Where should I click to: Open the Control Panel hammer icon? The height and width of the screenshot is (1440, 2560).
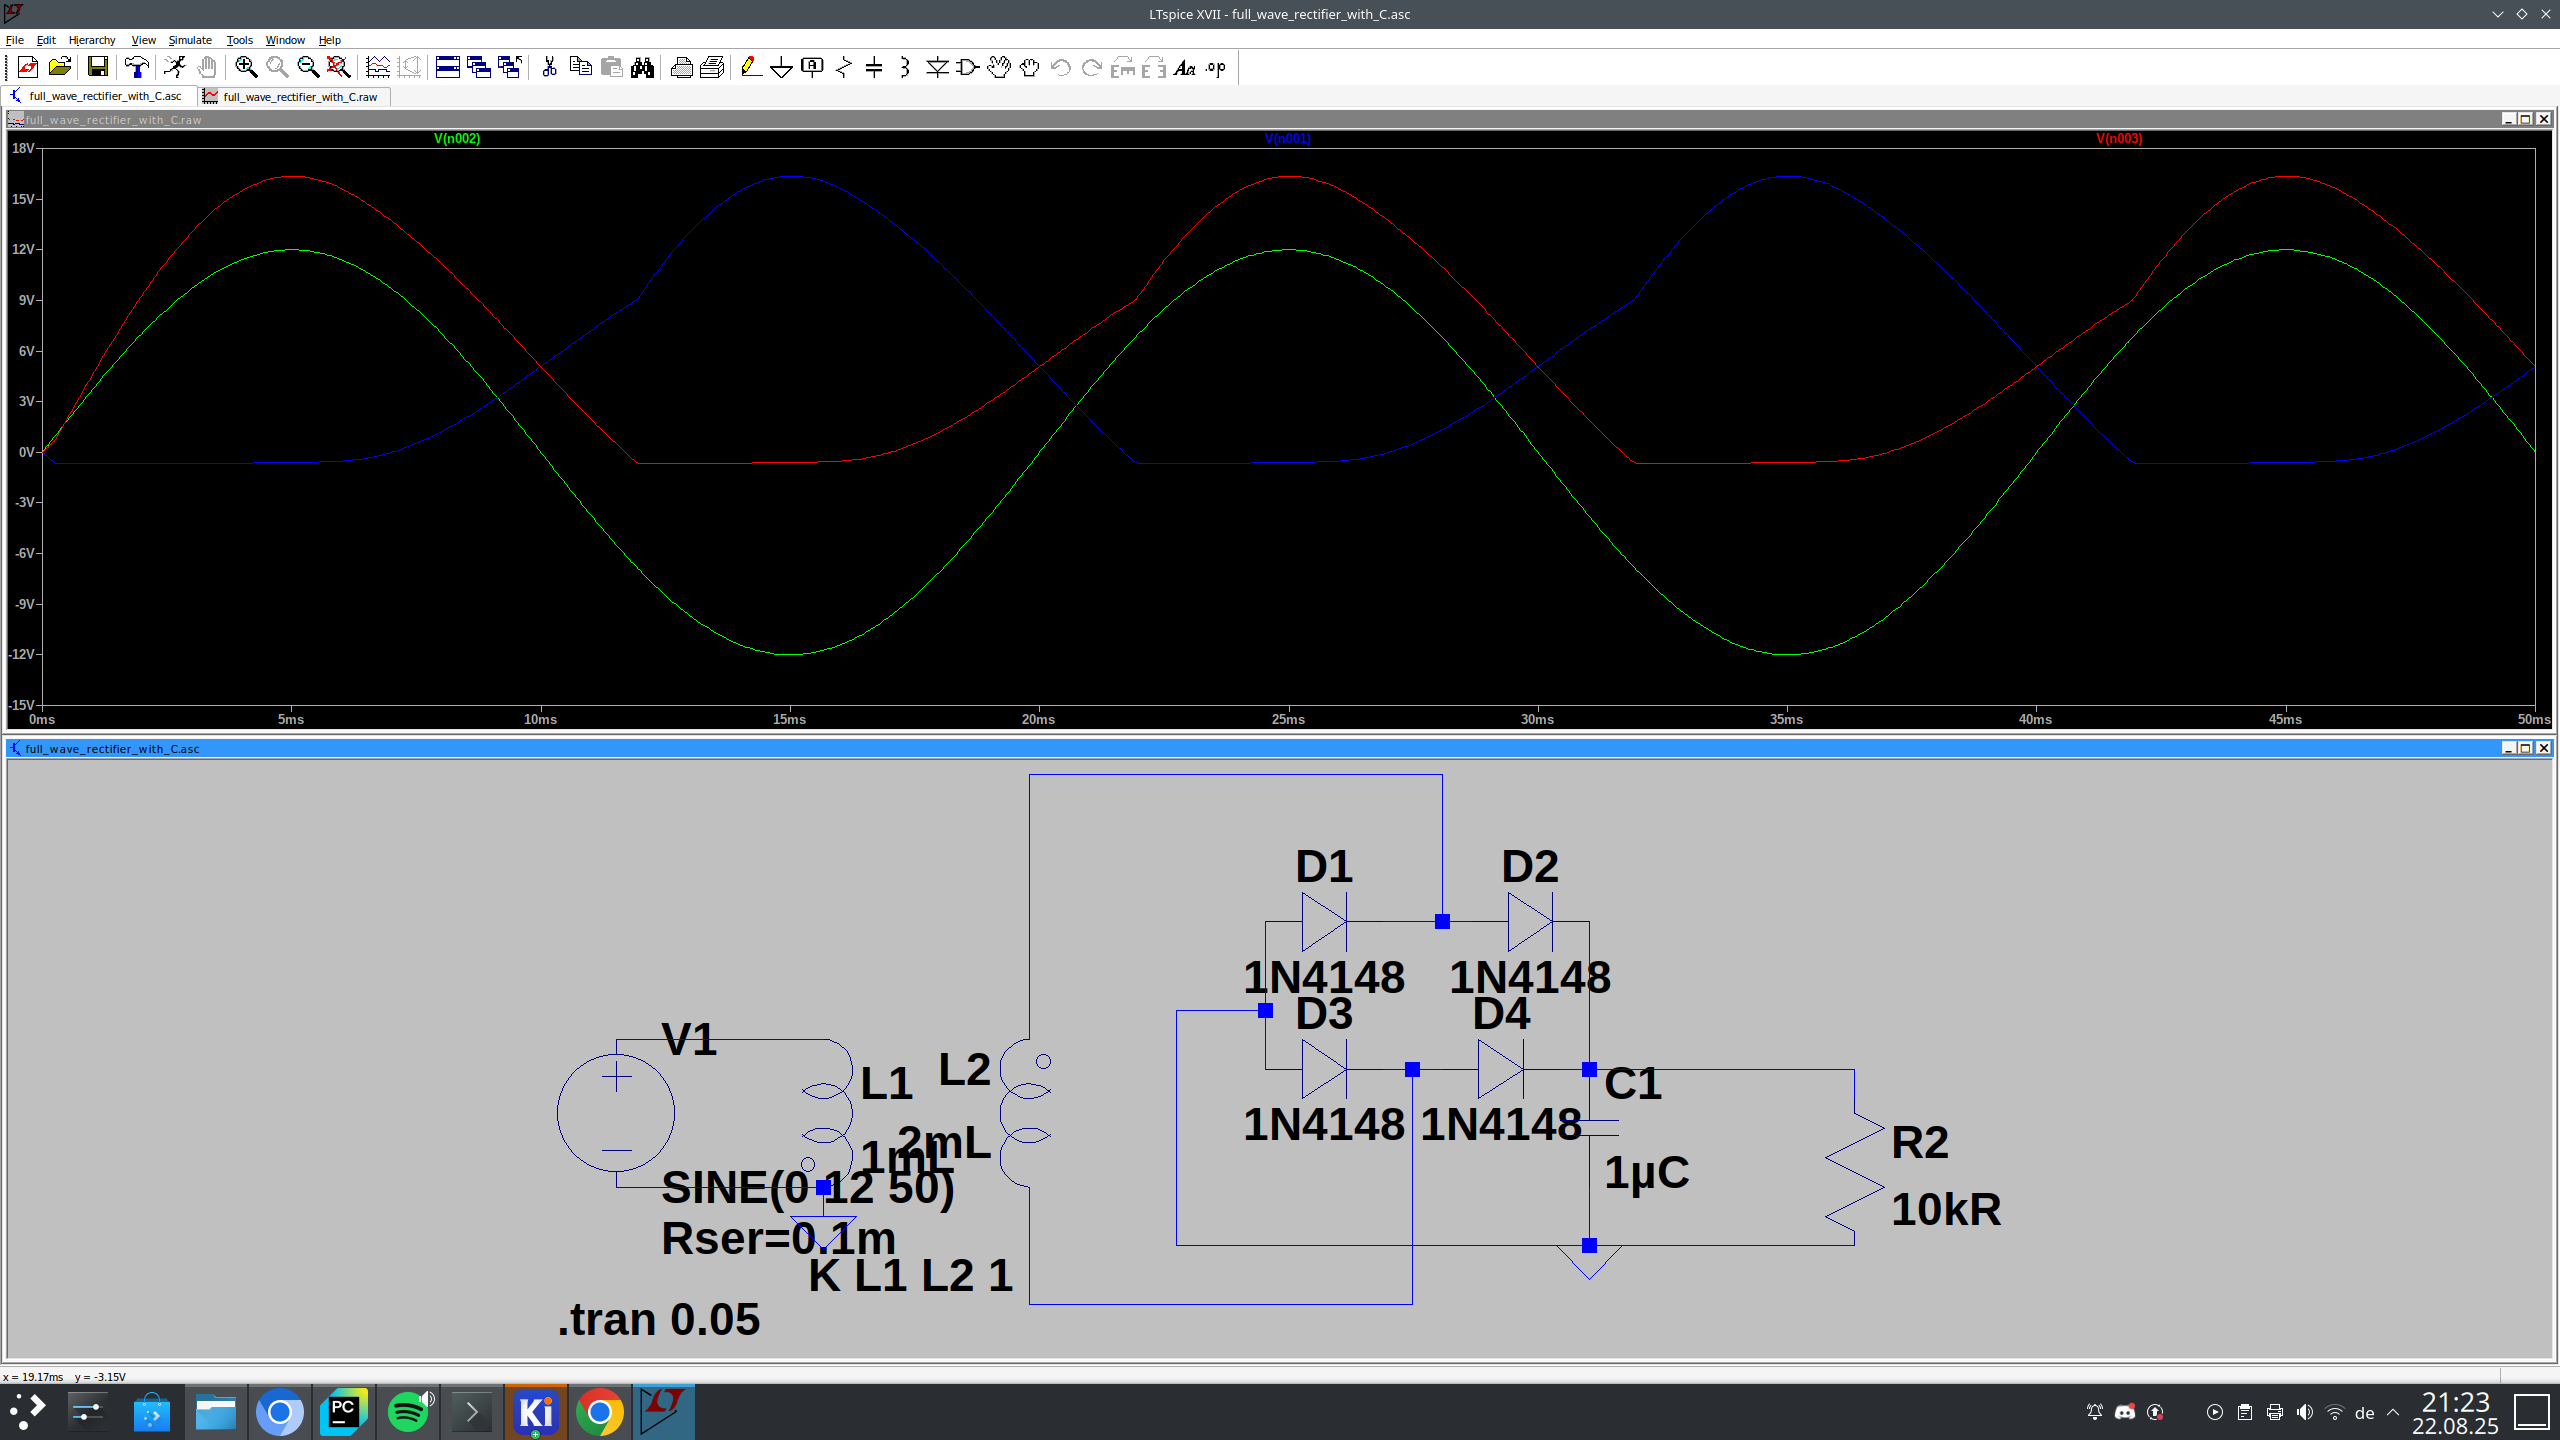[137, 67]
